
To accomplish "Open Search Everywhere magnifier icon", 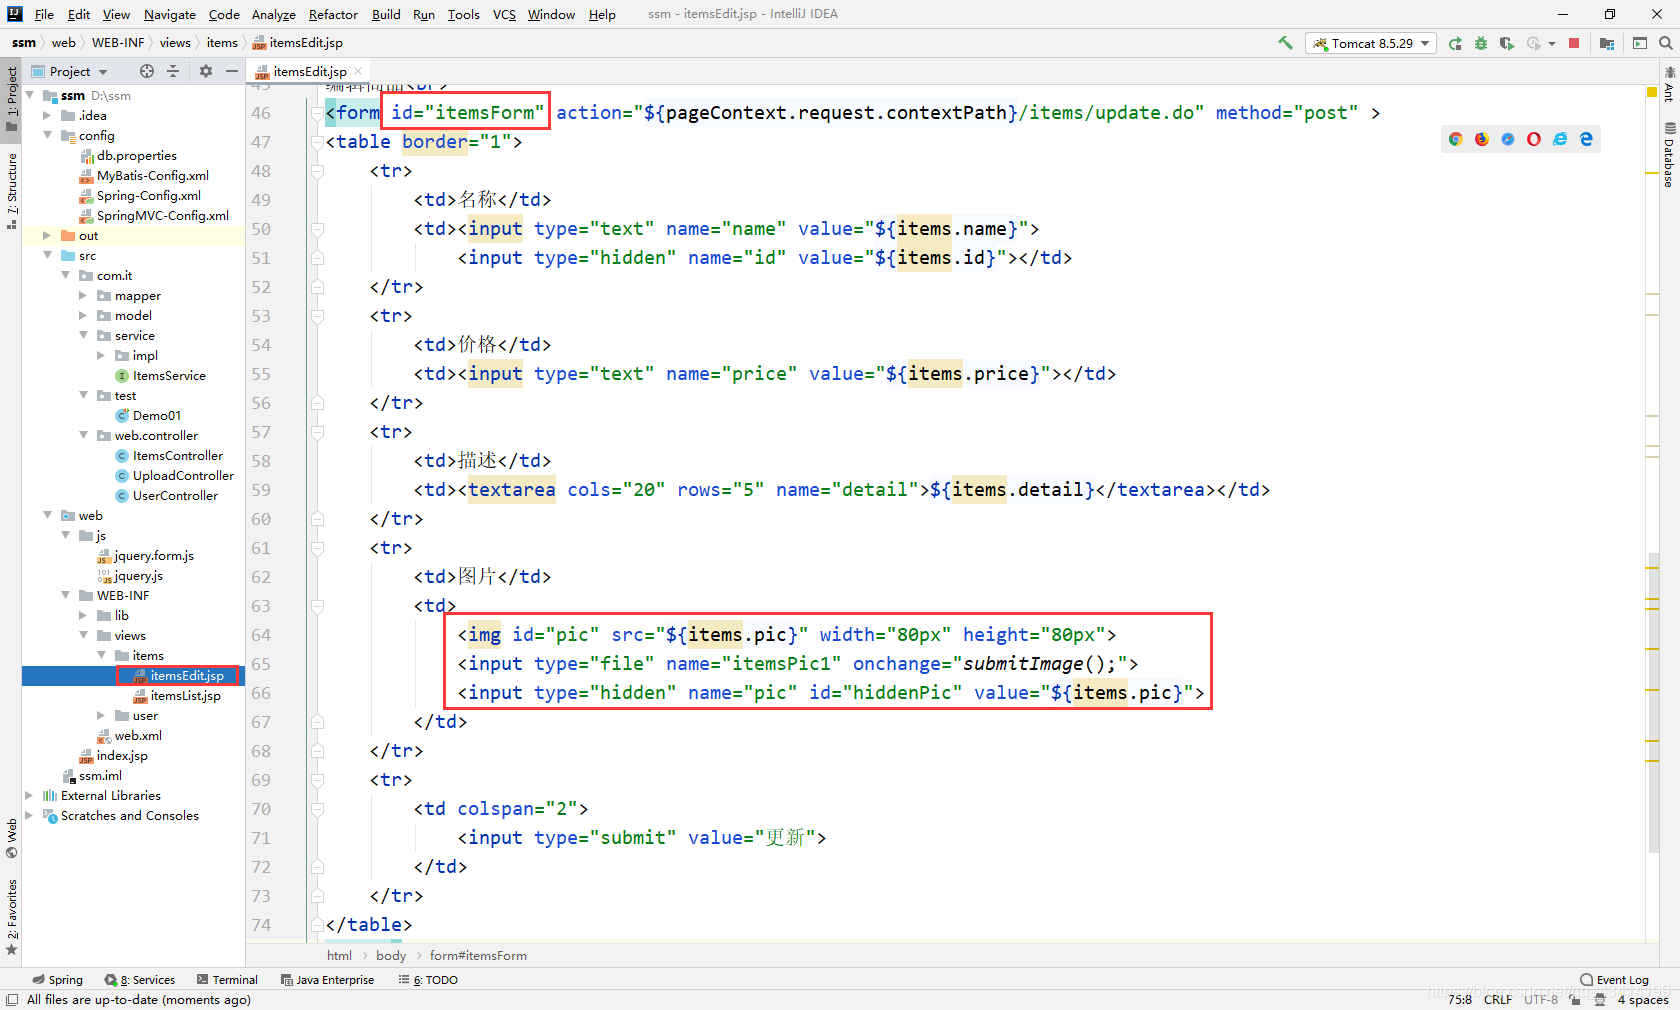I will (x=1666, y=43).
